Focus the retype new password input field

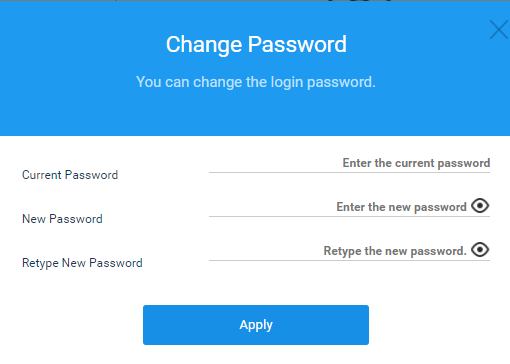339,251
